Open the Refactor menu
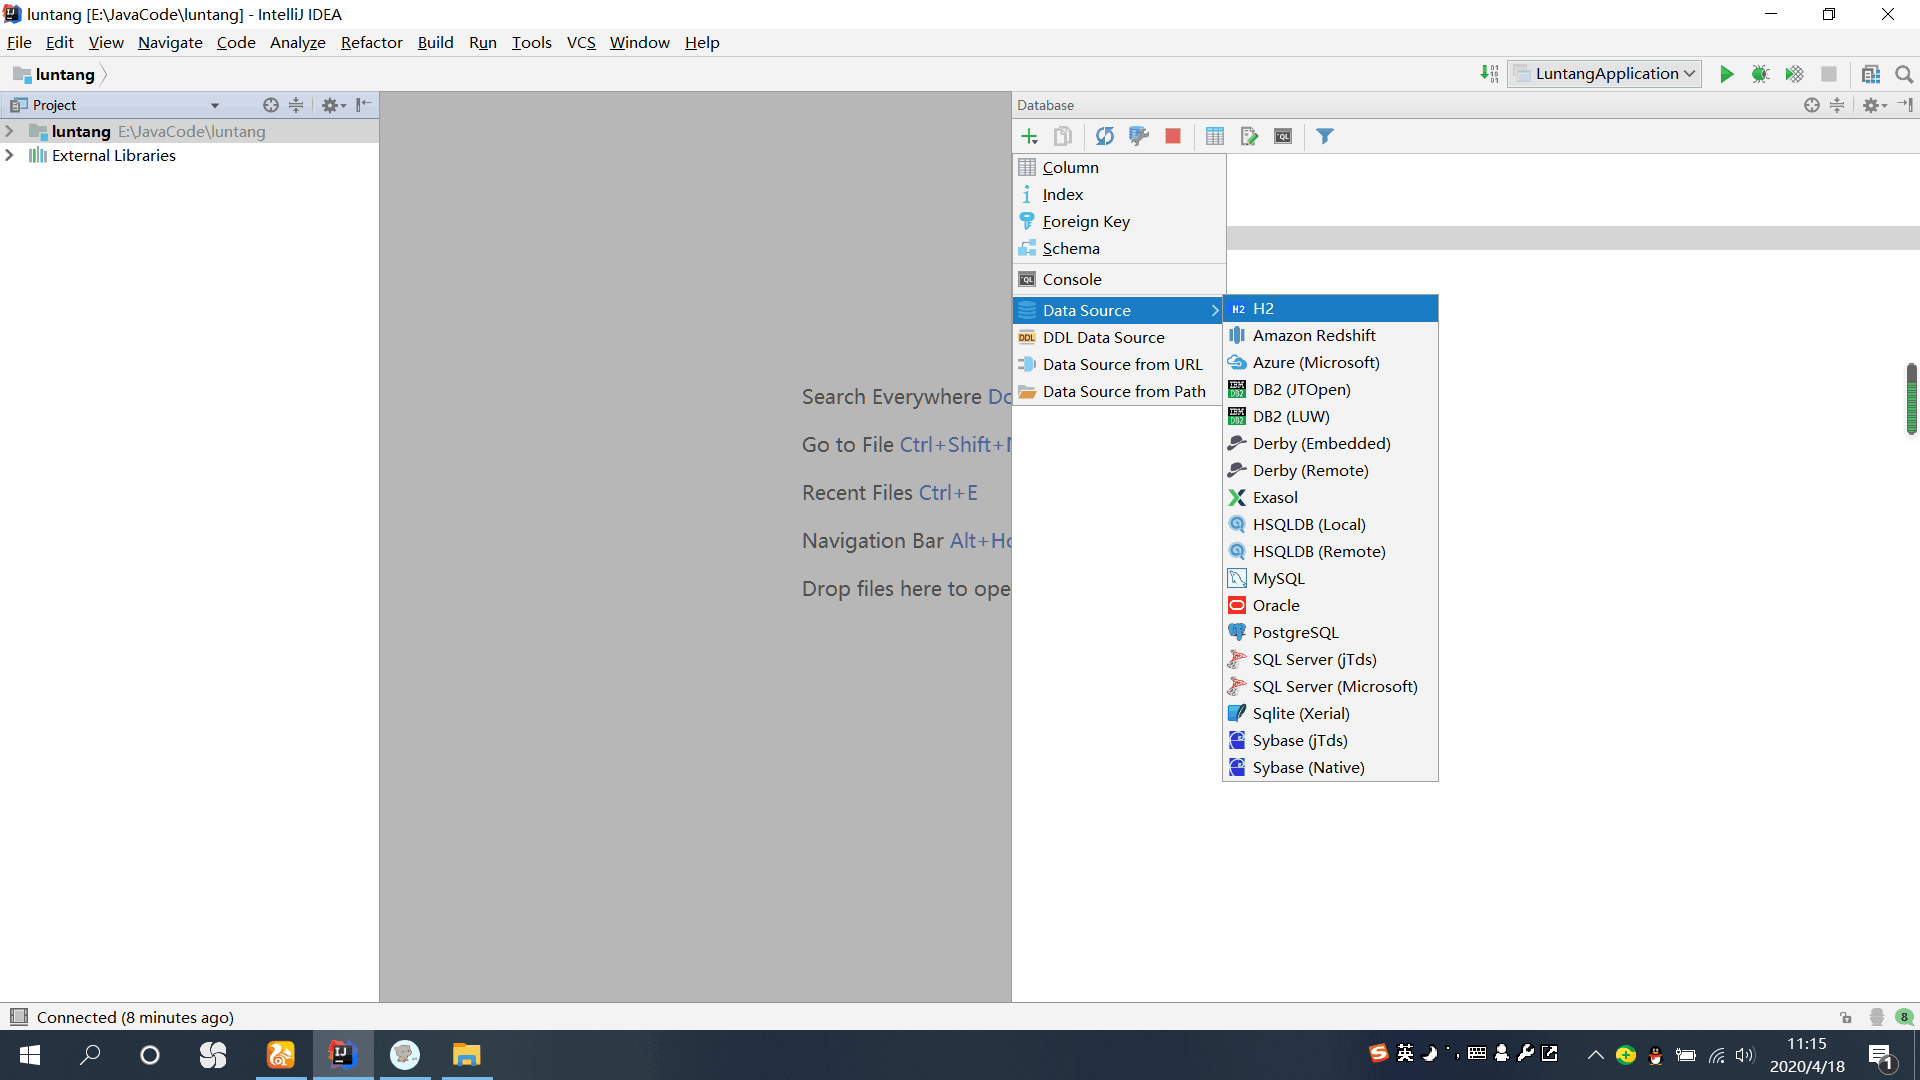1920x1080 pixels. [371, 42]
